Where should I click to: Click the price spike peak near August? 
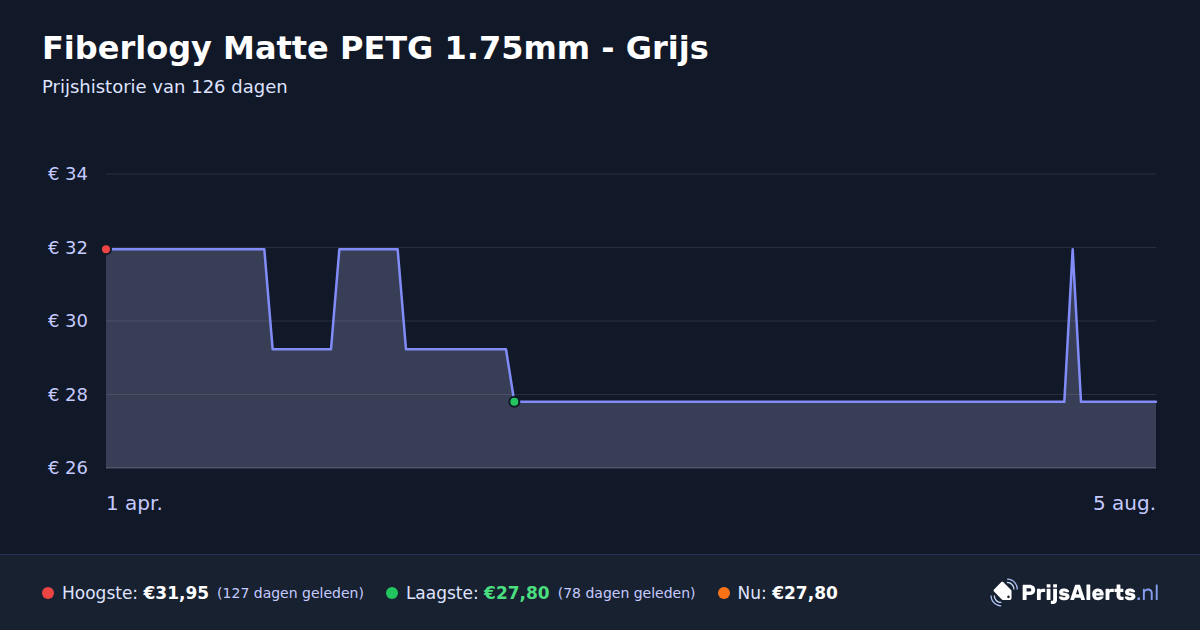coord(1072,250)
